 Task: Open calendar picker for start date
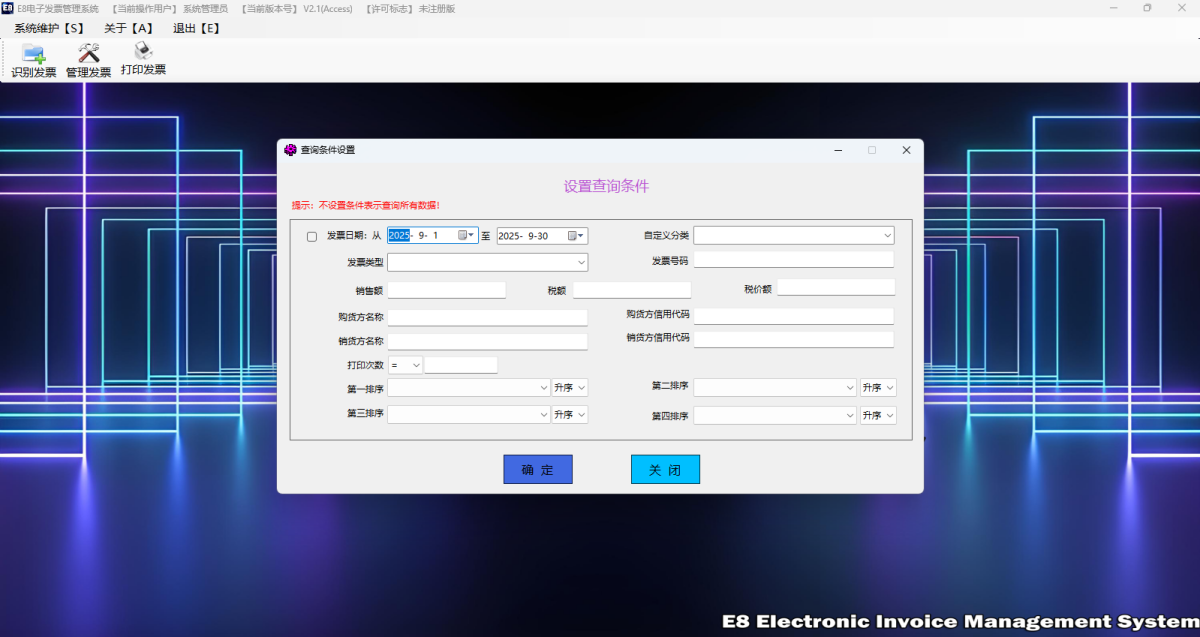(x=466, y=235)
